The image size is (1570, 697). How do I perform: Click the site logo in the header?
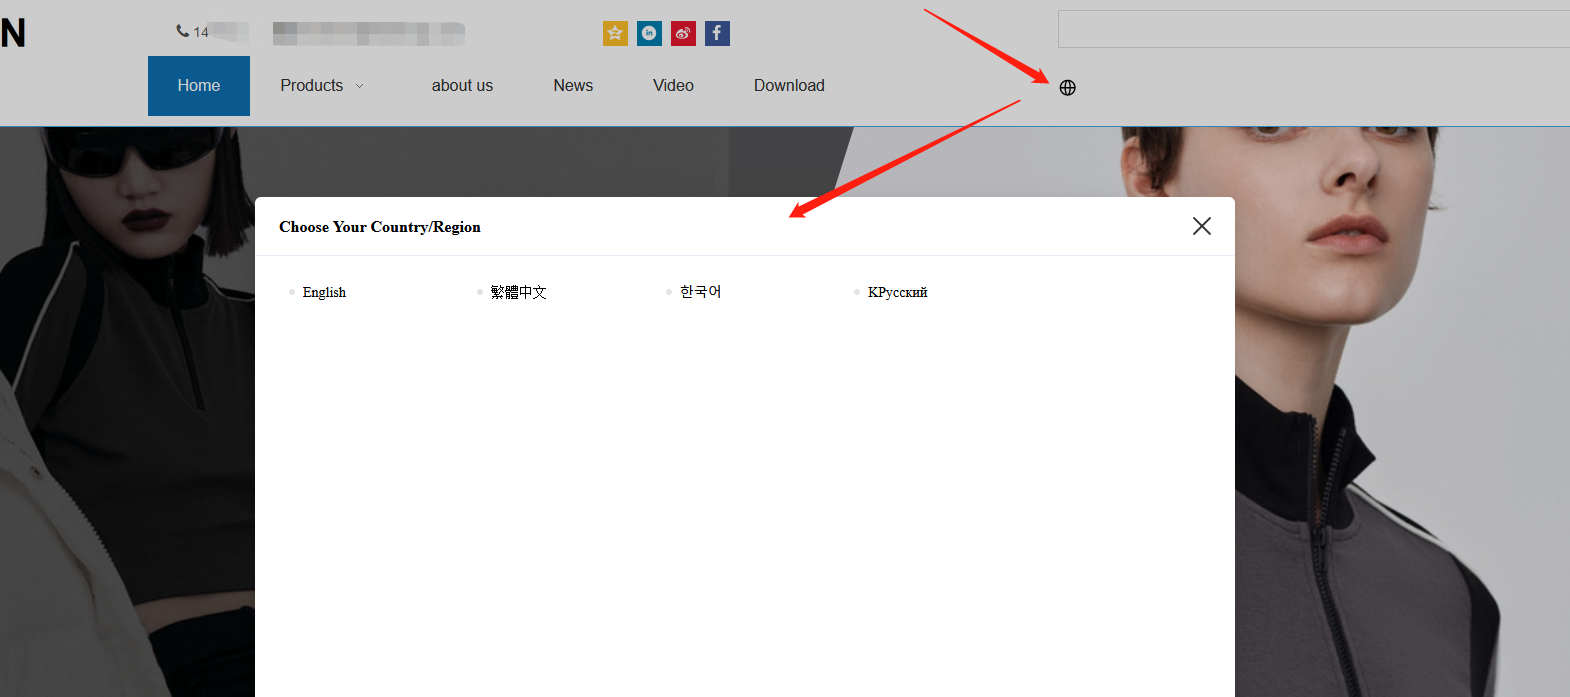(13, 34)
